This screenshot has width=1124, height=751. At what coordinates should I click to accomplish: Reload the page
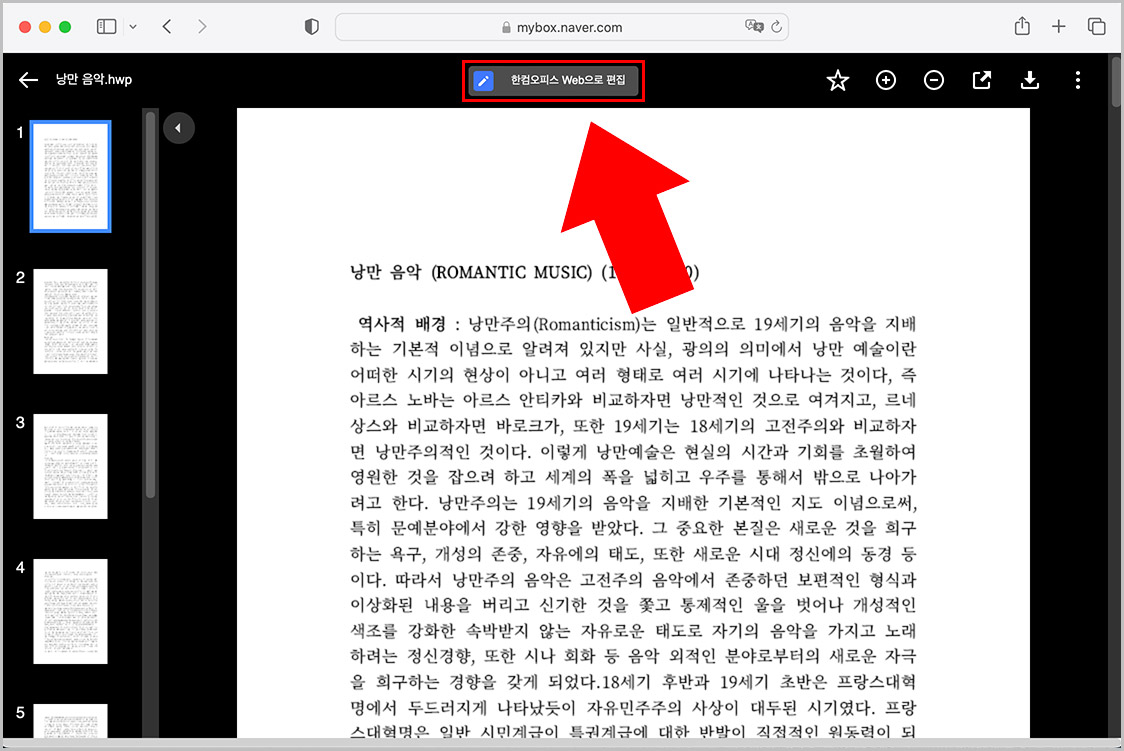pos(776,27)
